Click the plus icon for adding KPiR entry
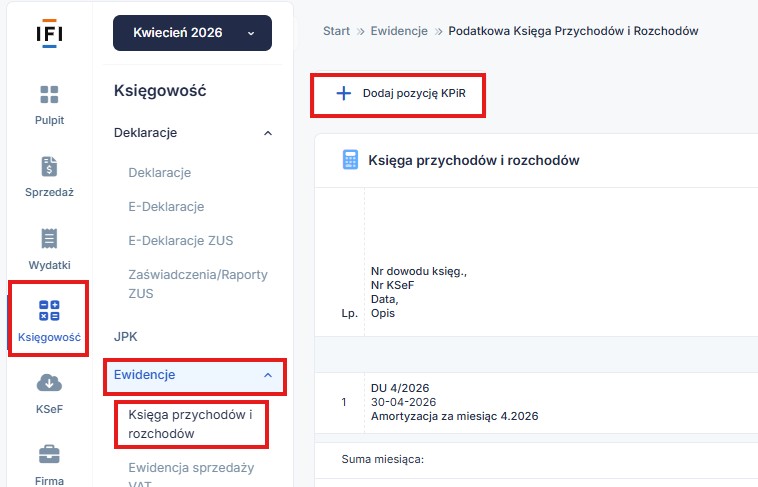Viewport: 758px width, 487px height. [344, 93]
